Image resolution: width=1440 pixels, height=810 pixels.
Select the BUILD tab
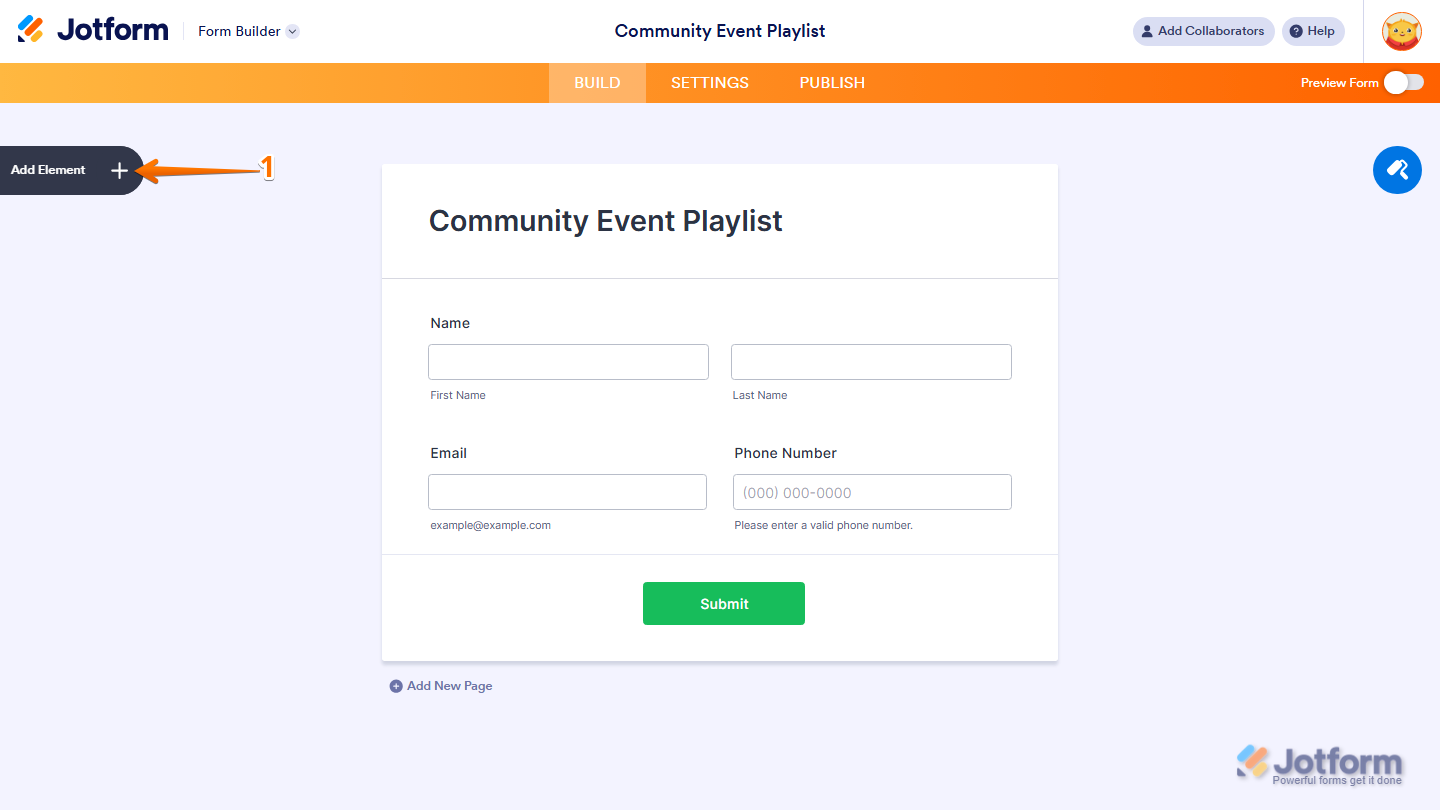[x=597, y=82]
